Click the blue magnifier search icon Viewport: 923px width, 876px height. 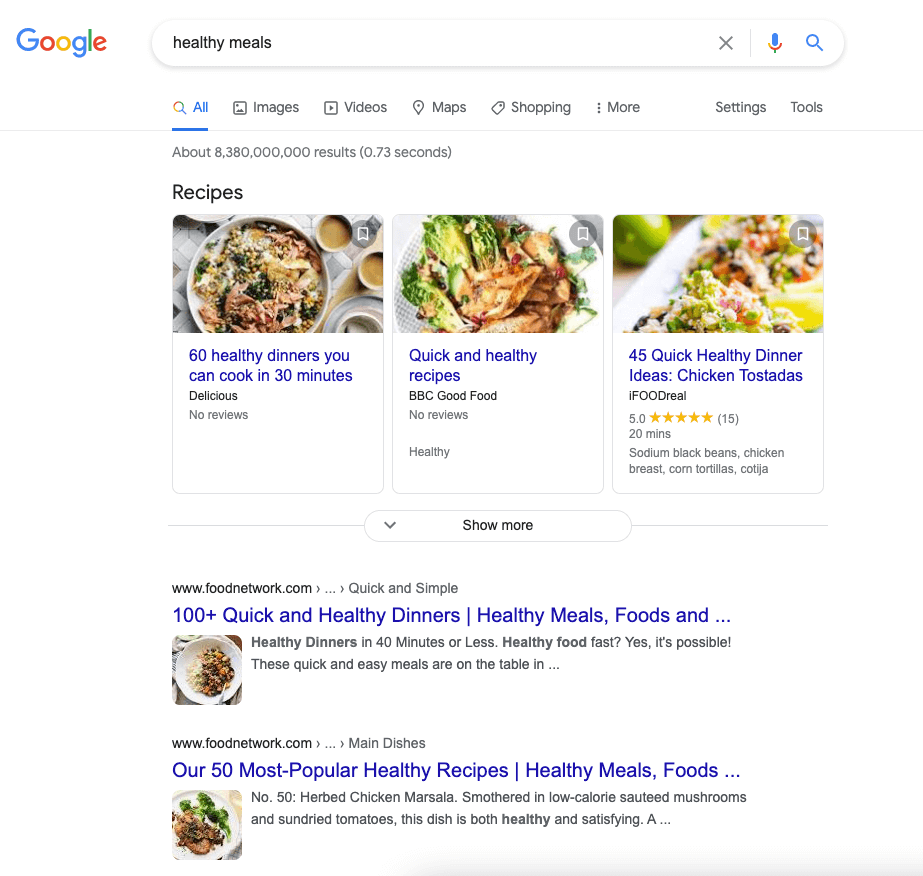click(x=815, y=43)
